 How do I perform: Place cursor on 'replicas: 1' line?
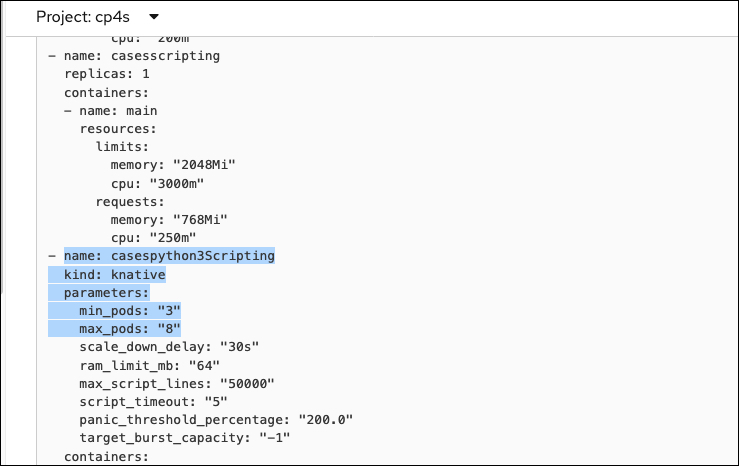[107, 74]
